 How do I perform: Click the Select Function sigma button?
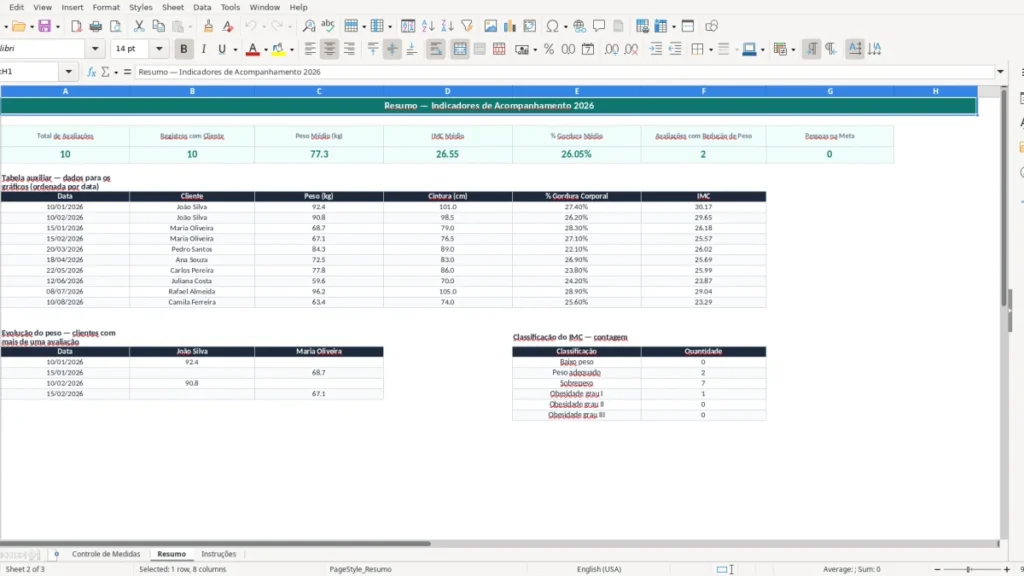click(x=105, y=72)
